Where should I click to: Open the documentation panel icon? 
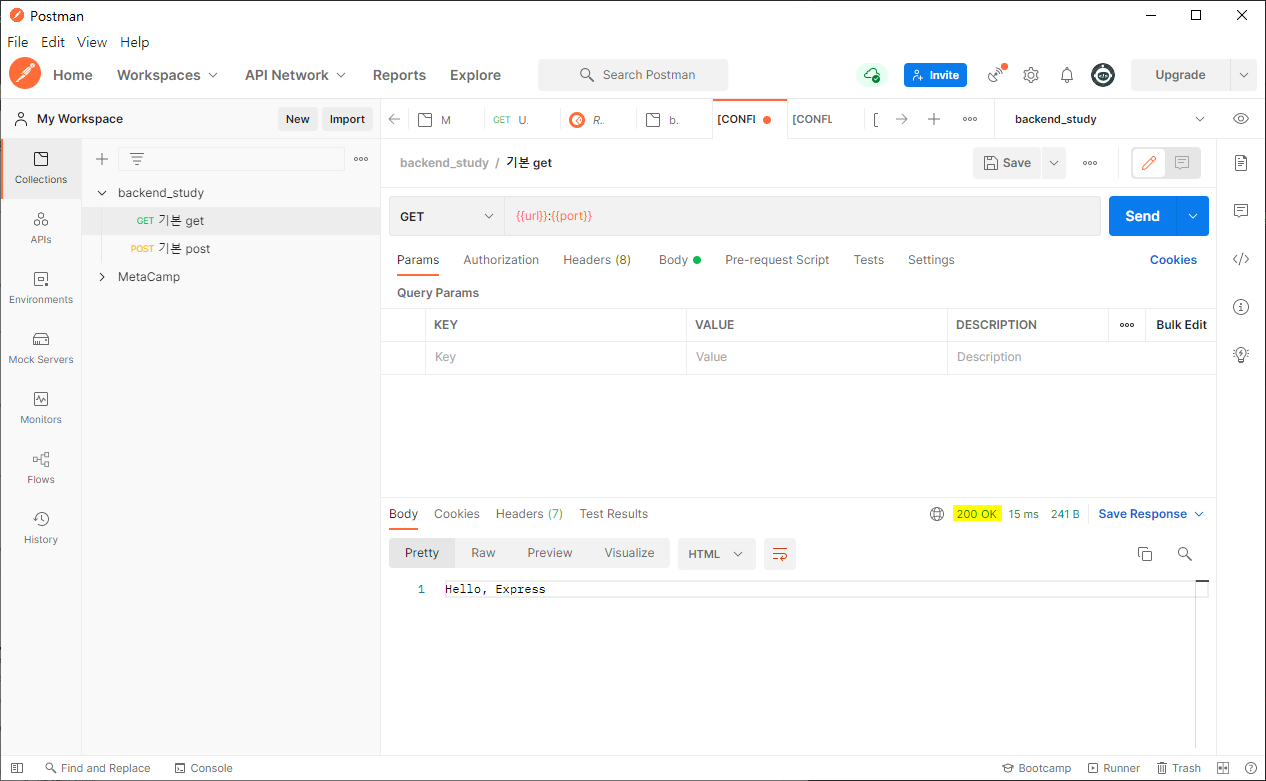[1241, 163]
